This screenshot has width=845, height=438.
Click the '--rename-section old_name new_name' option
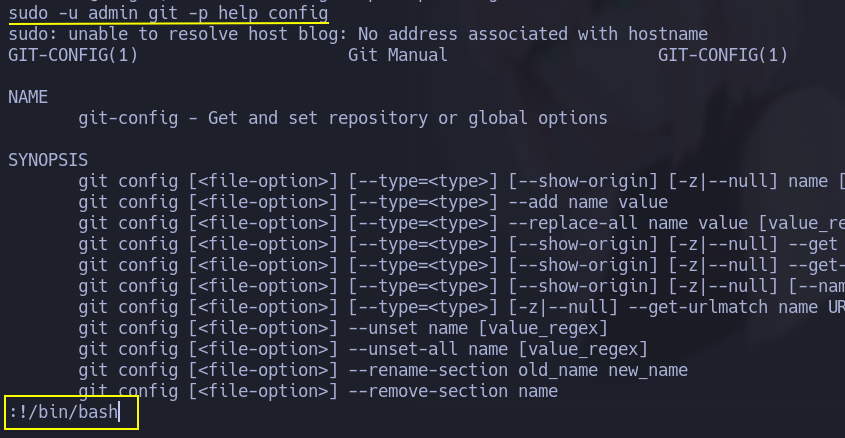(x=518, y=370)
